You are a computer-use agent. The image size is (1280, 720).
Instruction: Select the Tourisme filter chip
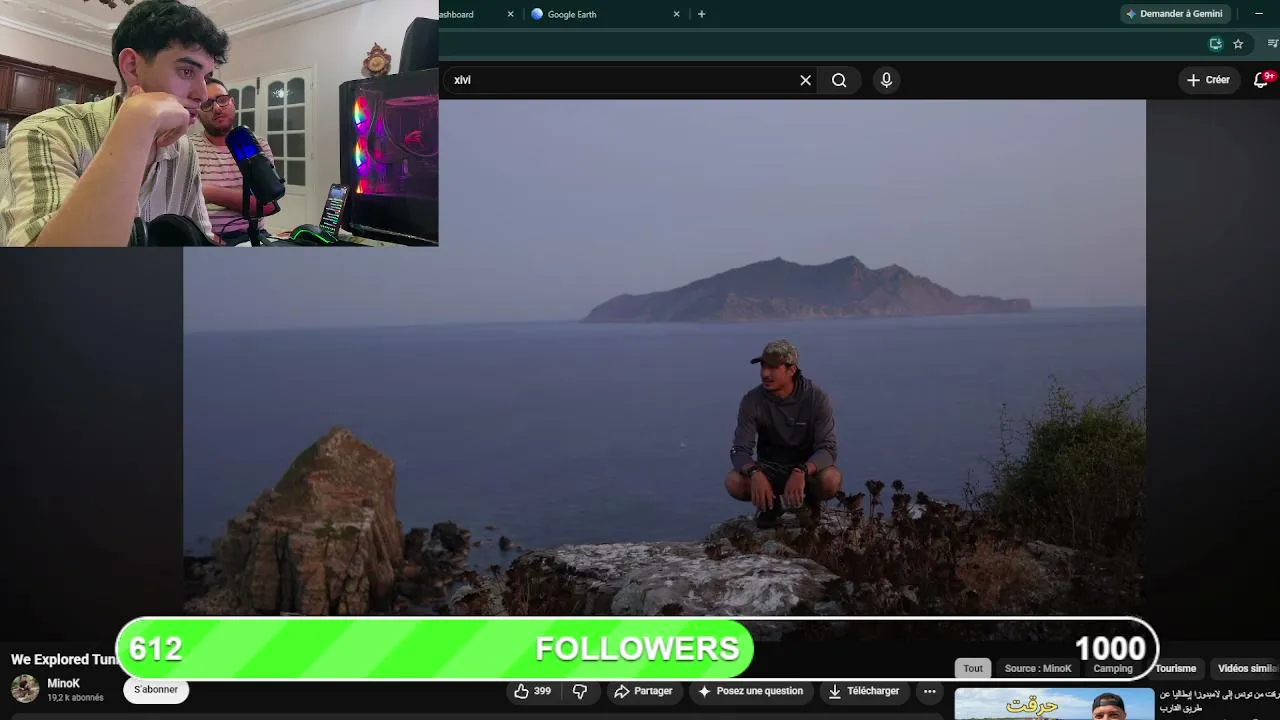point(1175,668)
